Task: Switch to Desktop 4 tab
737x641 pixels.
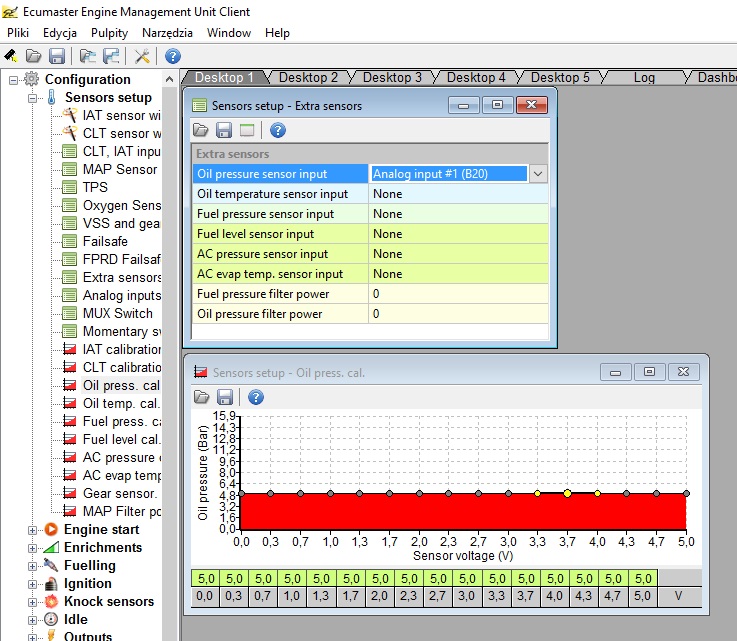Action: (x=476, y=77)
